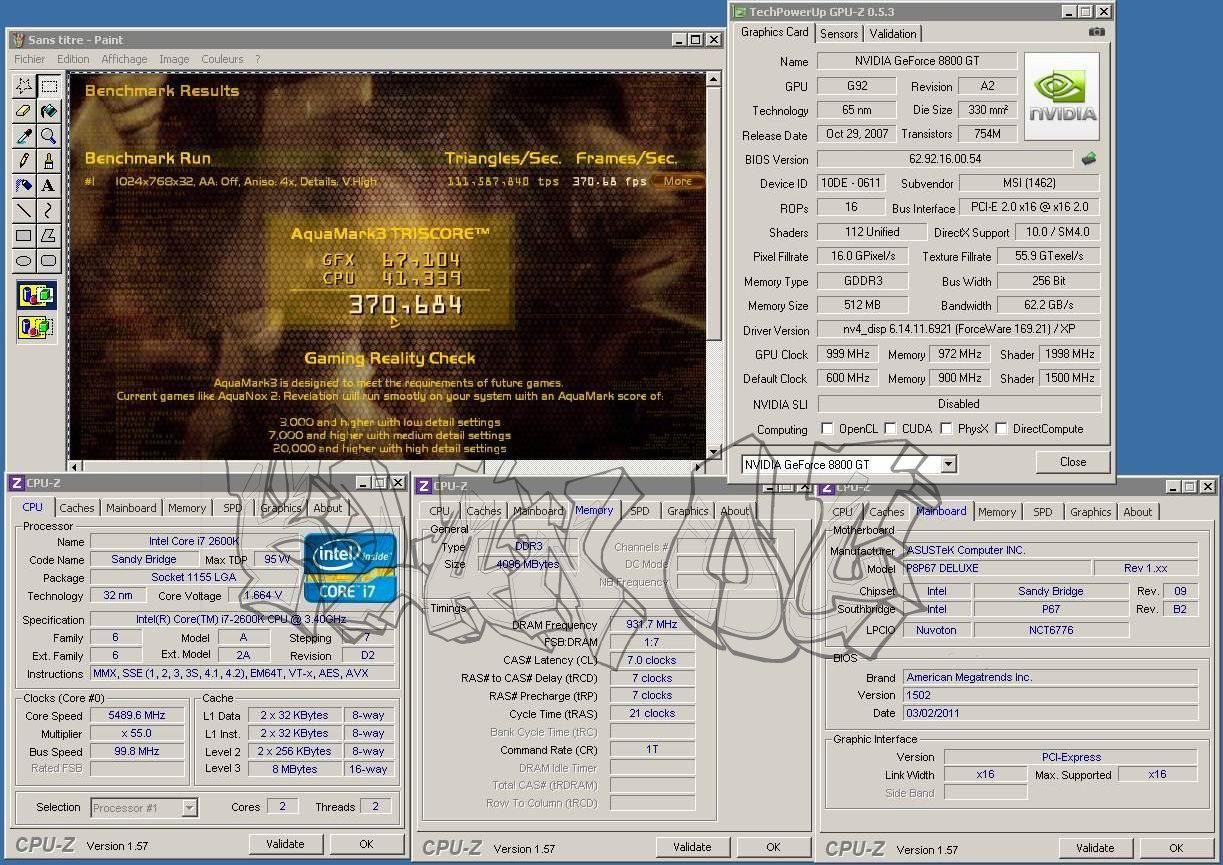Click the Core Speed value 5489.6 MHz
This screenshot has height=865, width=1223.
click(137, 716)
